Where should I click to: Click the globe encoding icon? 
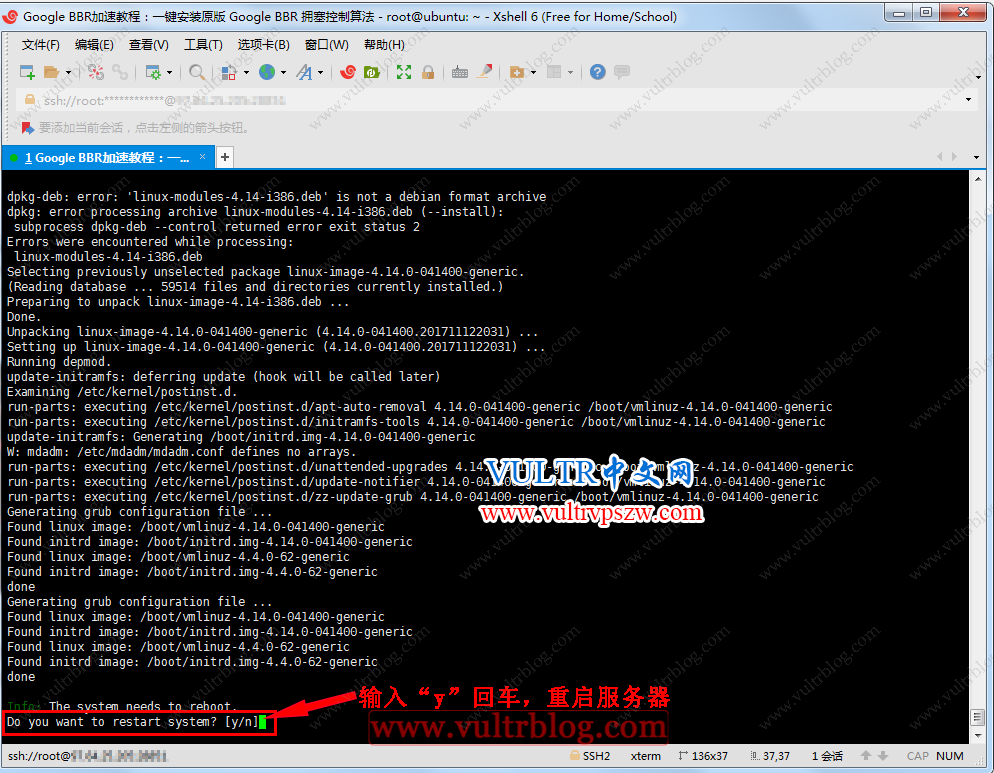tap(267, 72)
